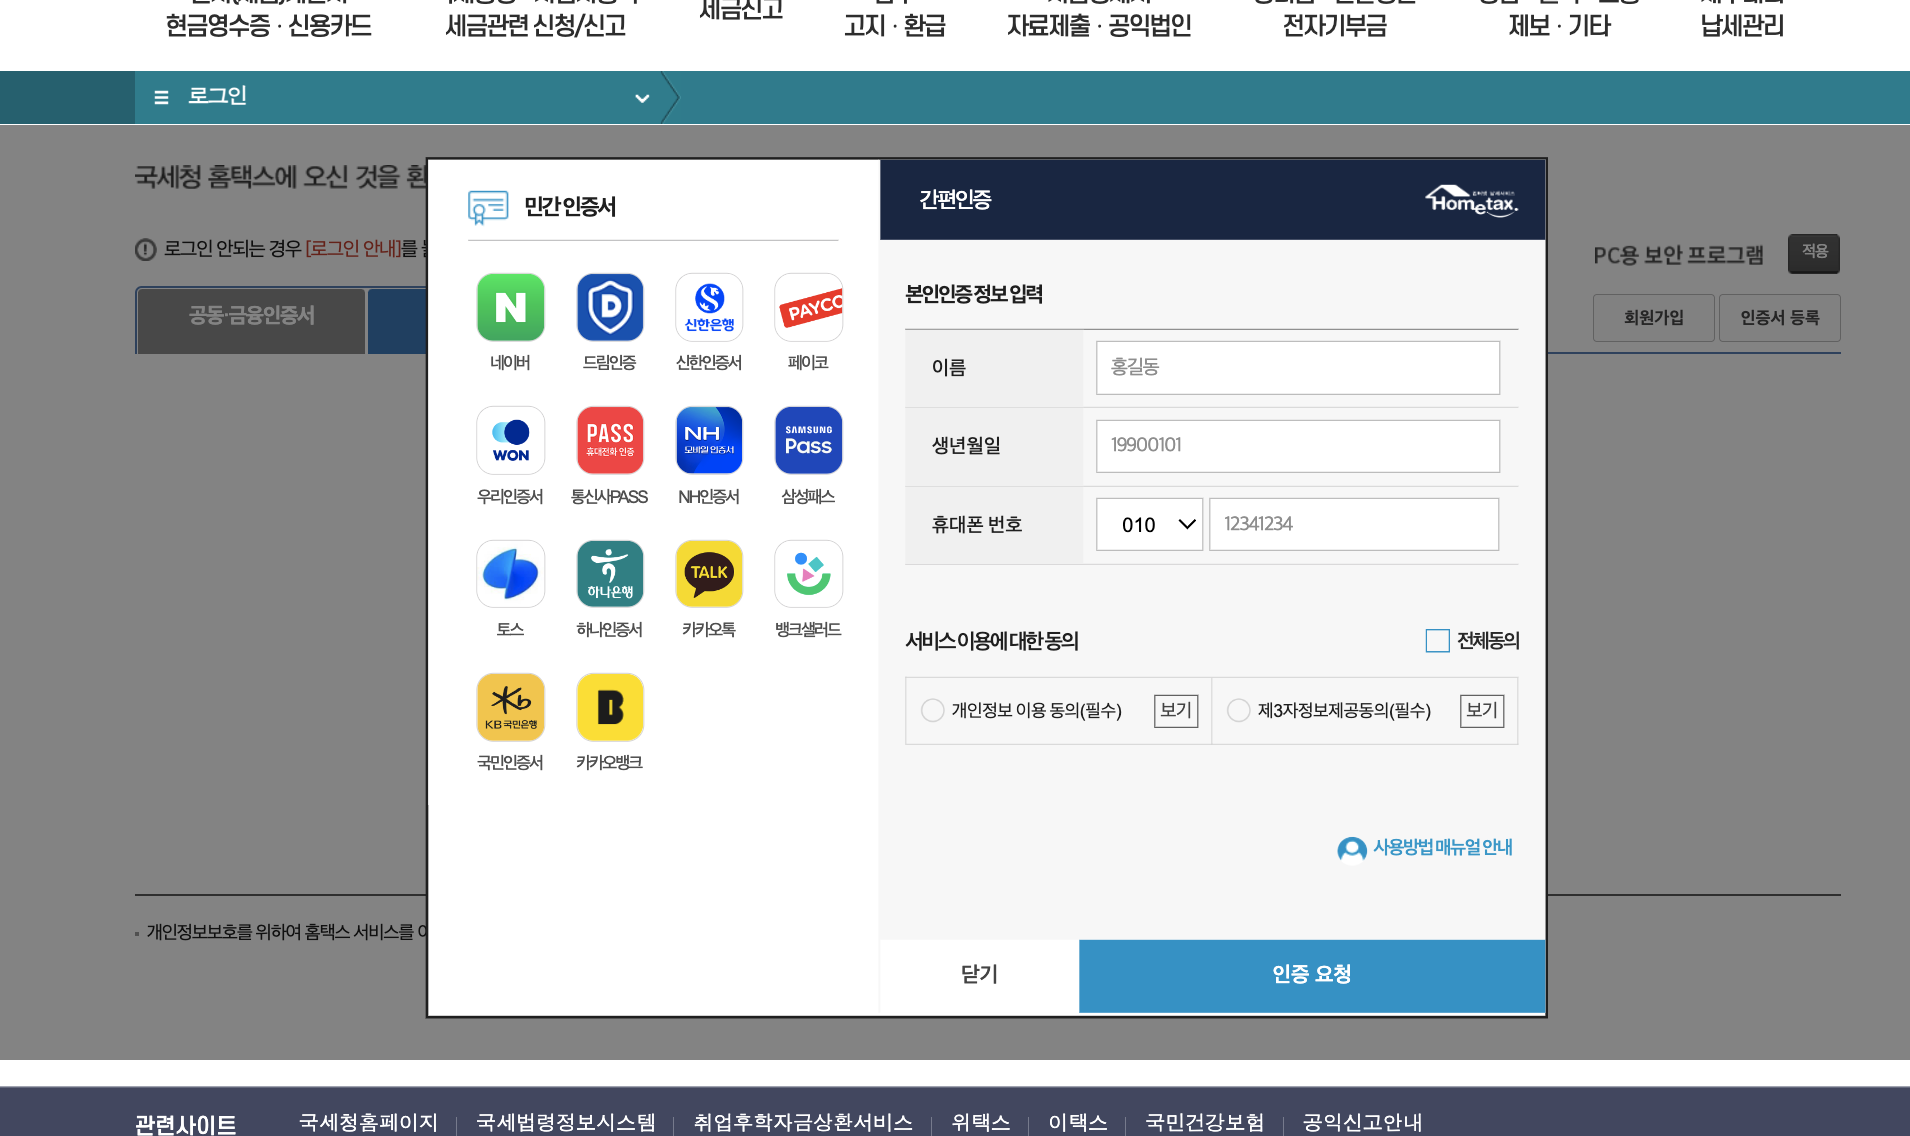
Task: Open 국민건강보험 footer link
Action: tap(1204, 1123)
